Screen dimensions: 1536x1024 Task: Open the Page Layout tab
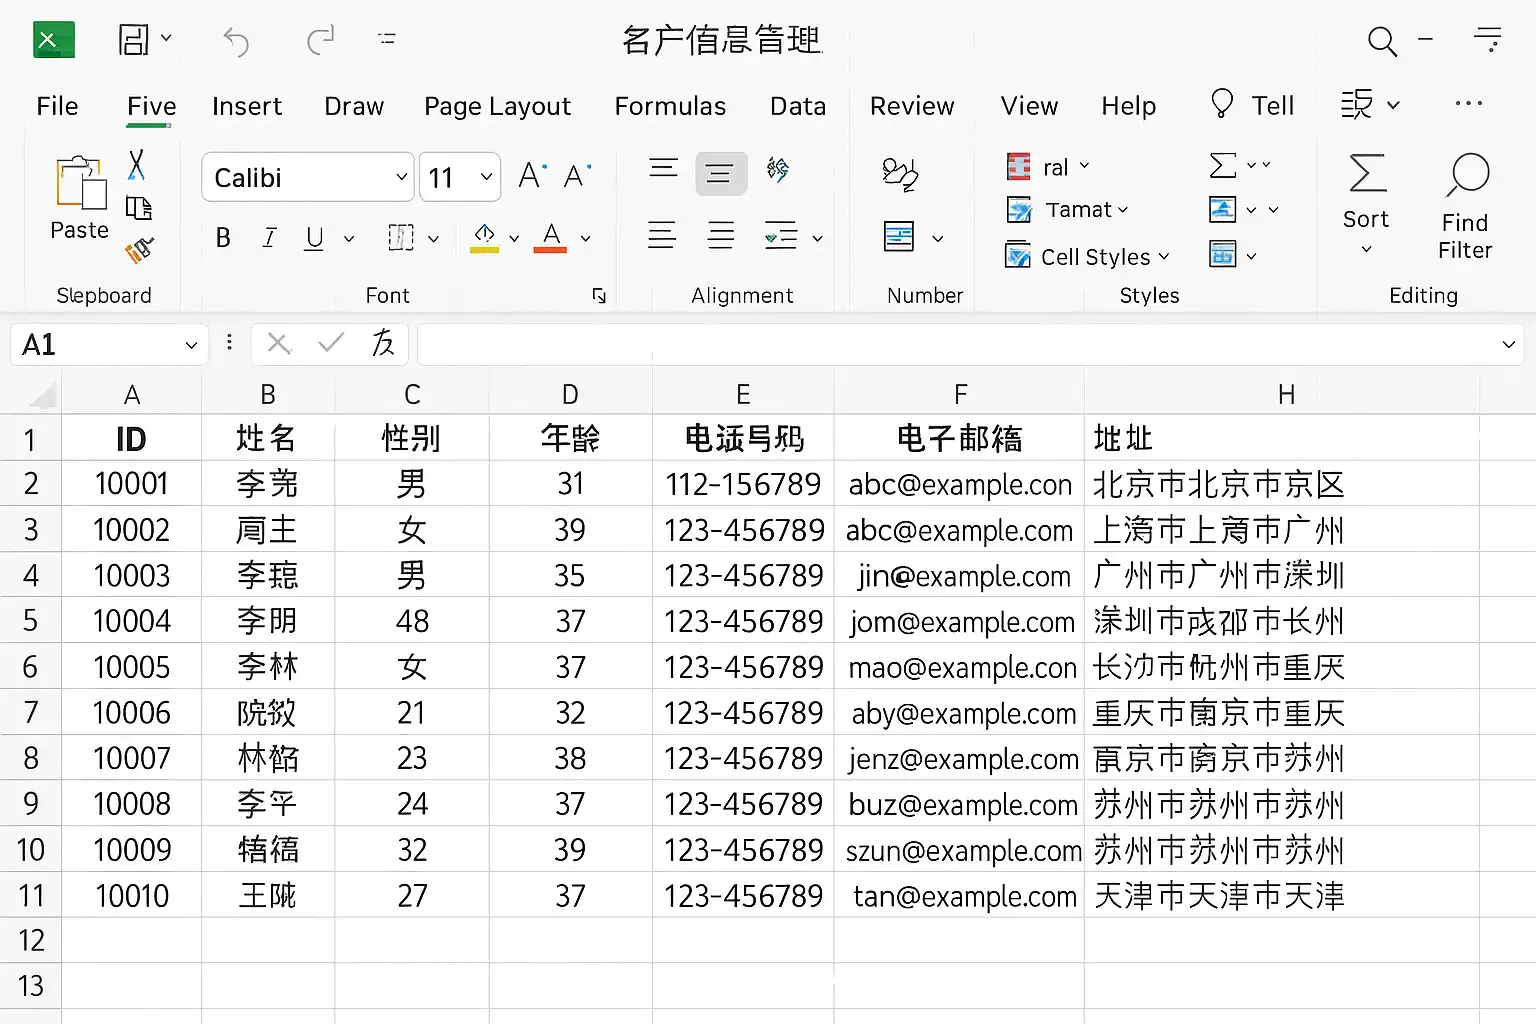pyautogui.click(x=497, y=106)
